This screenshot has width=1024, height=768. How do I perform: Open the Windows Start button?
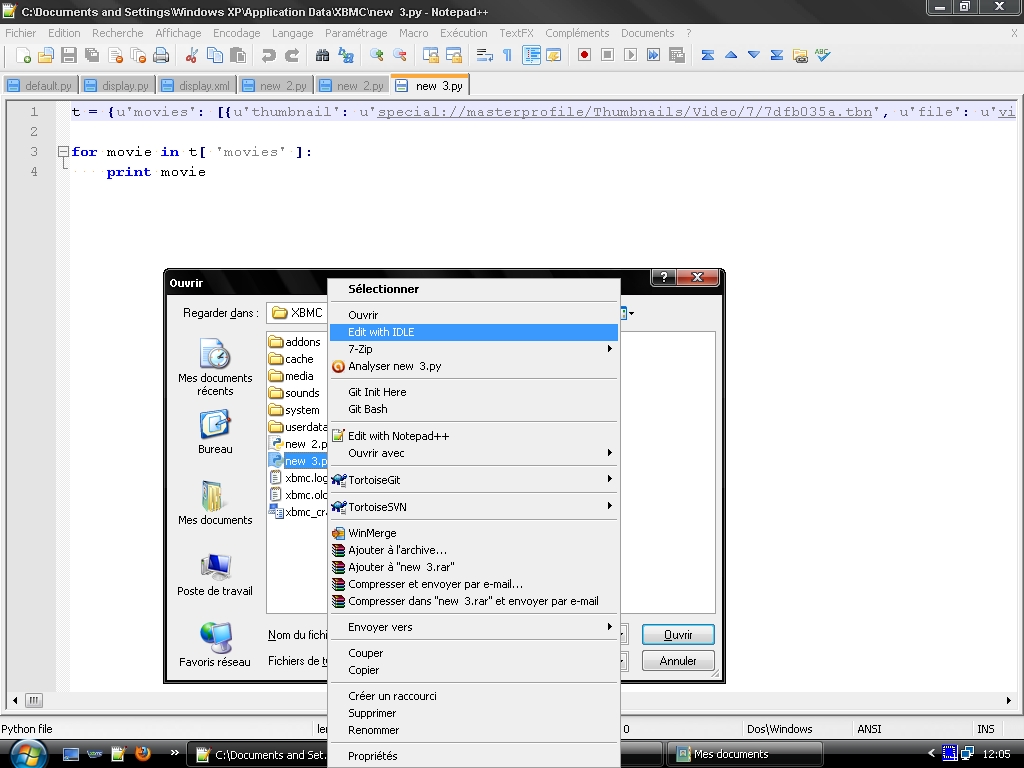click(27, 755)
